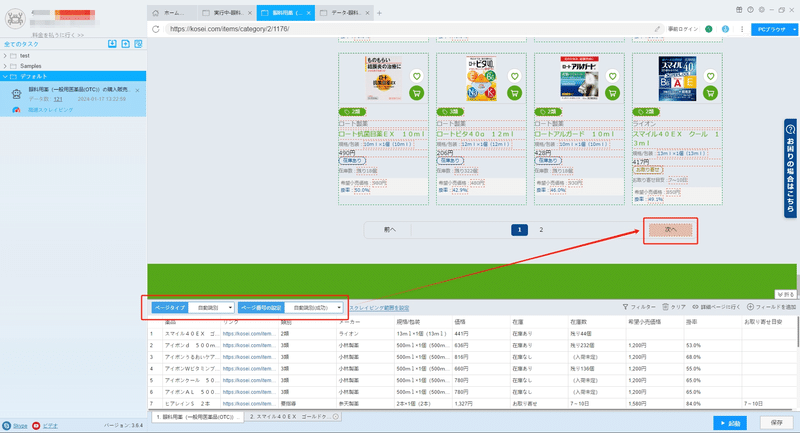800x433 pixels.
Task: Collapse the data panel with the fold toggle
Action: point(786,294)
